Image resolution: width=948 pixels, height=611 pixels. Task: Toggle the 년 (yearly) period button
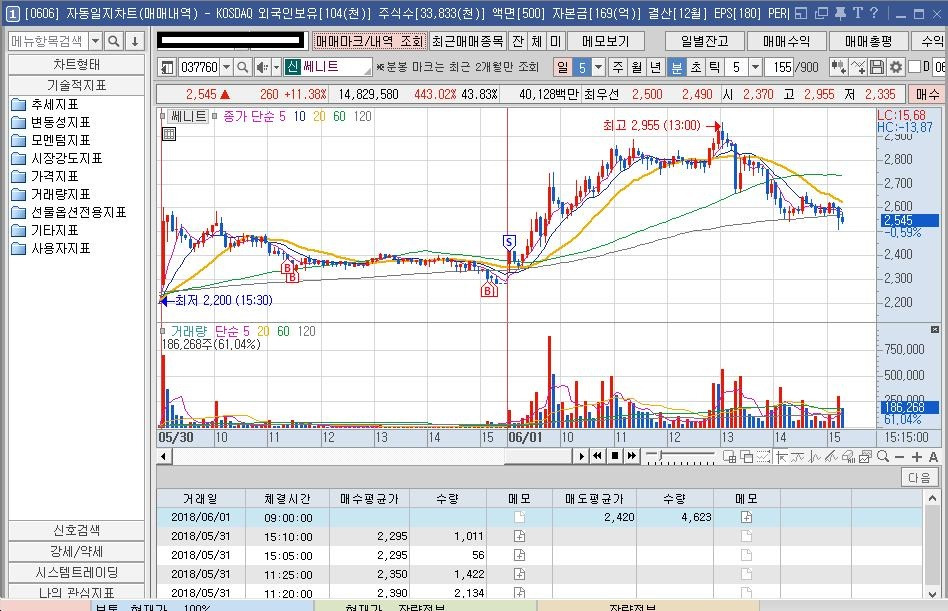pos(655,67)
